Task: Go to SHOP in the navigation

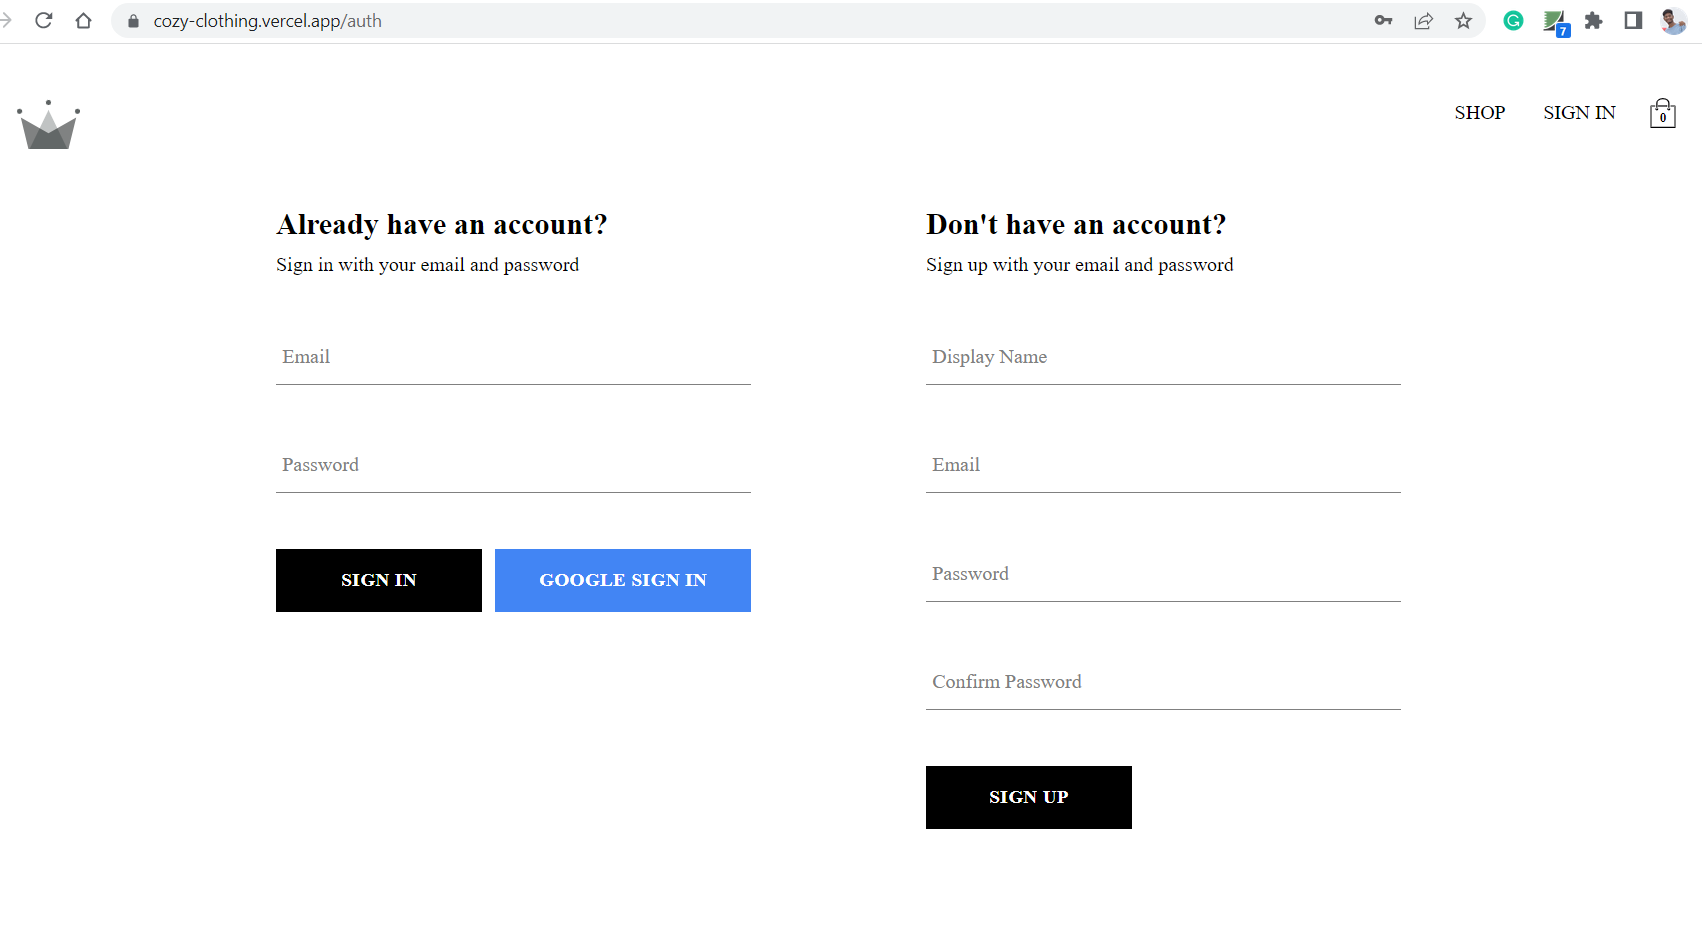Action: click(1479, 113)
